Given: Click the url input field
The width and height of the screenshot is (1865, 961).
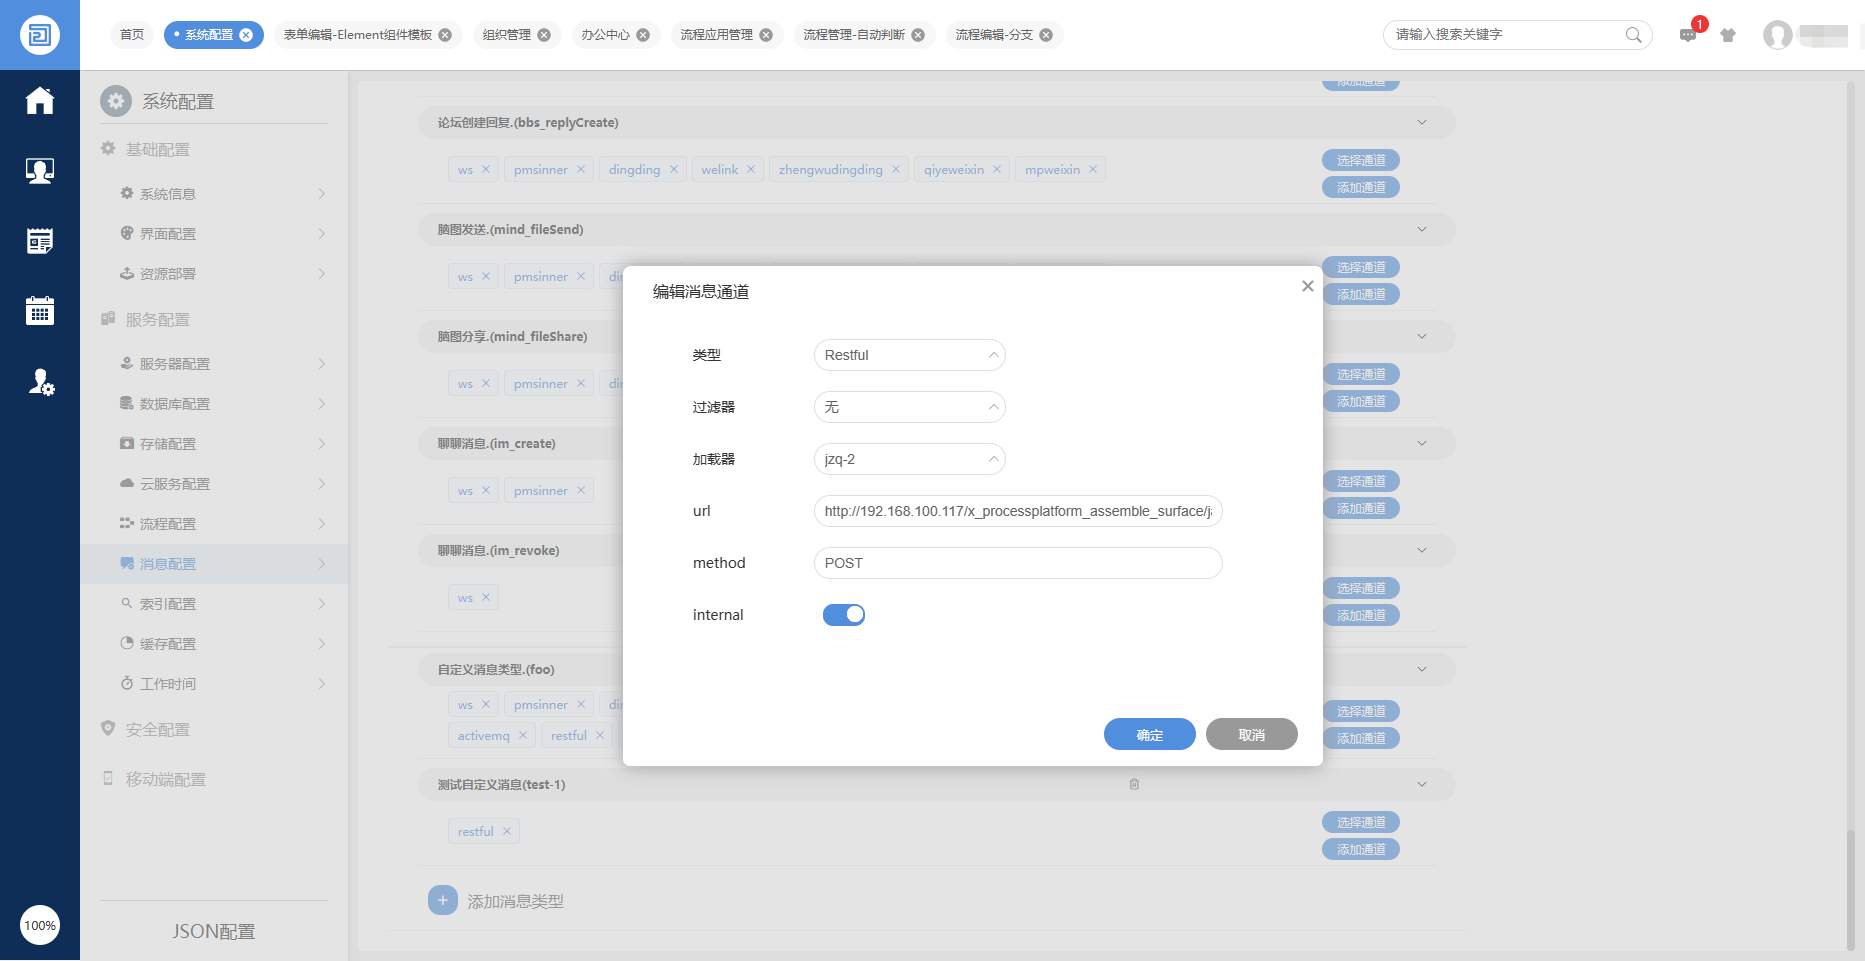Looking at the screenshot, I should coord(1018,511).
